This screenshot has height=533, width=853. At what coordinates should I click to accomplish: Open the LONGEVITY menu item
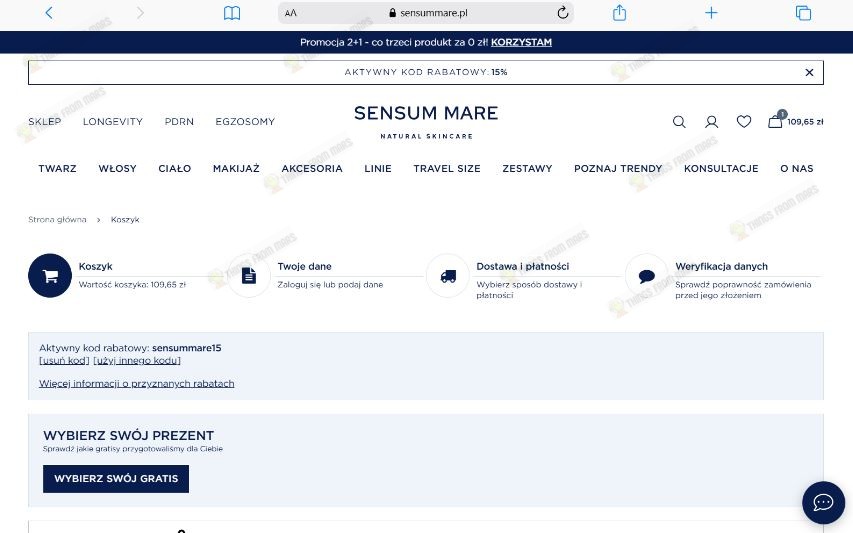(x=113, y=121)
